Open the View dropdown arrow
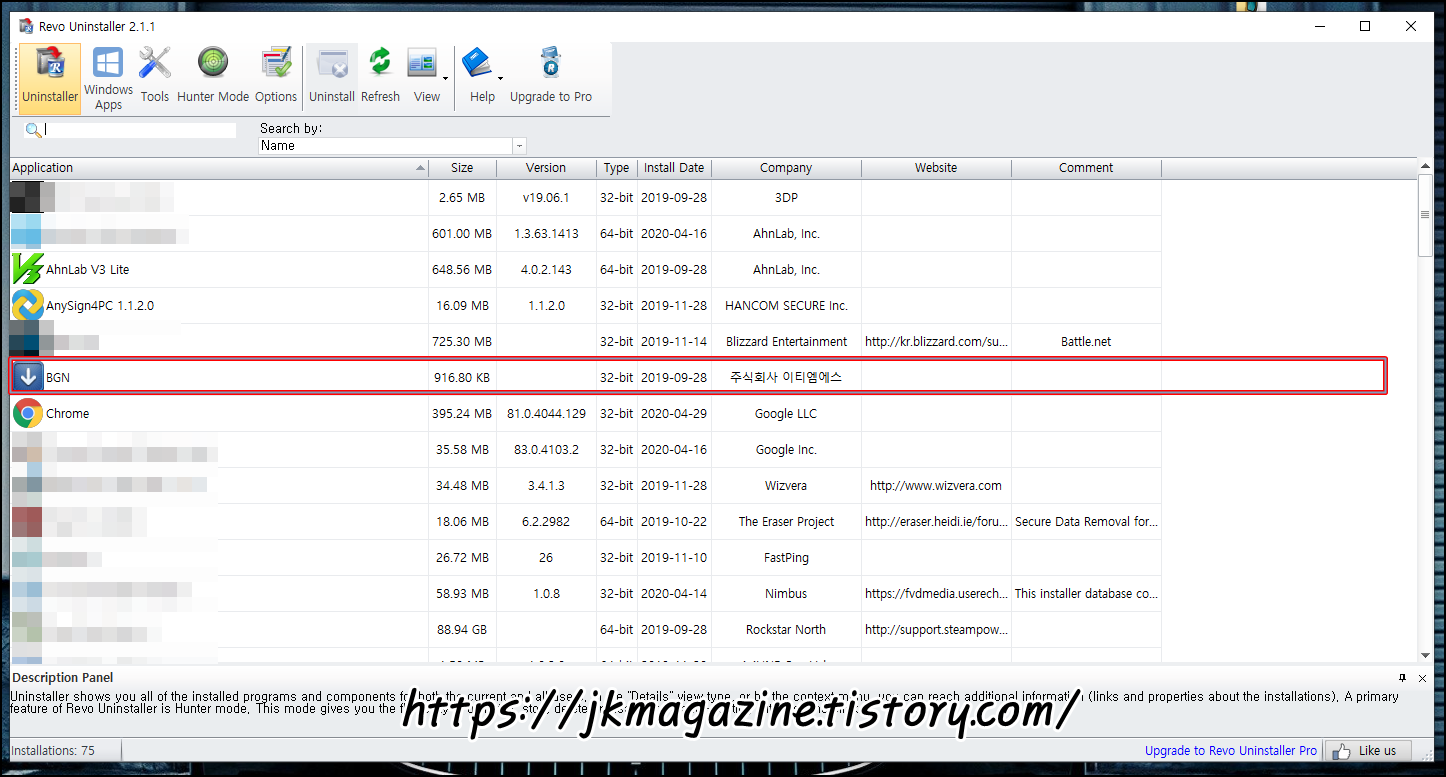 445,78
